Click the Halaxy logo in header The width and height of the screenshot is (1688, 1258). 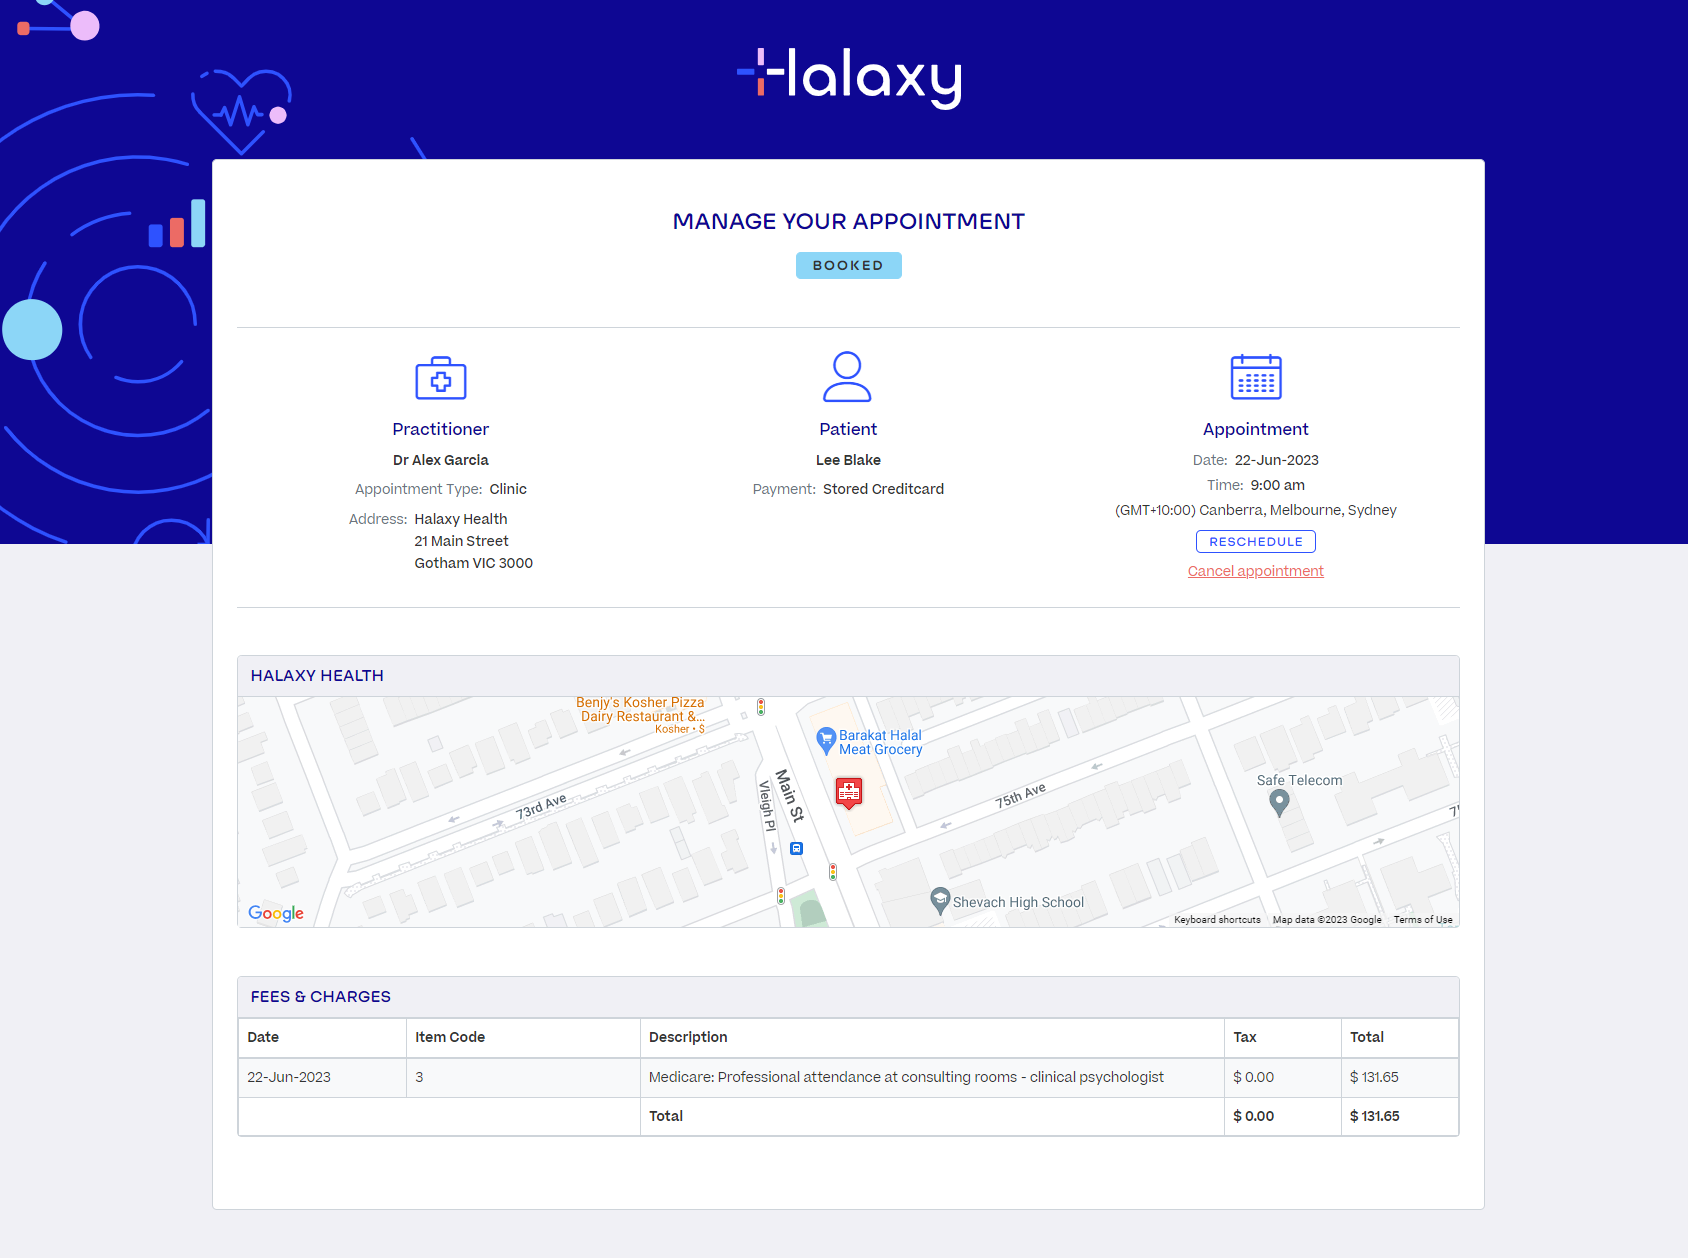click(x=849, y=77)
